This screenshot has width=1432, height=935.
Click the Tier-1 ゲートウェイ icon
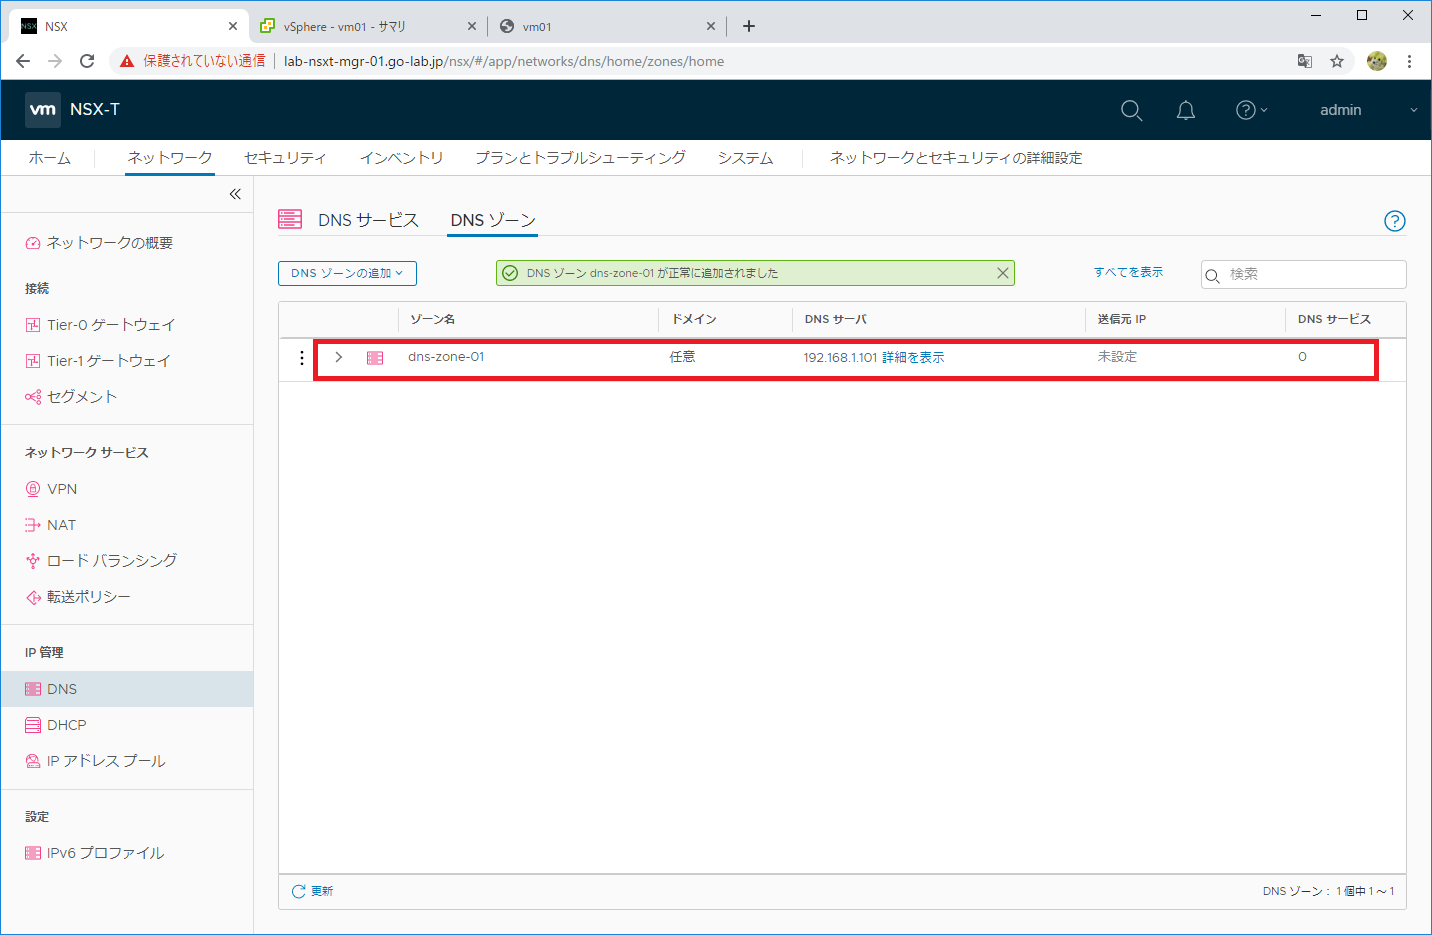coord(33,361)
